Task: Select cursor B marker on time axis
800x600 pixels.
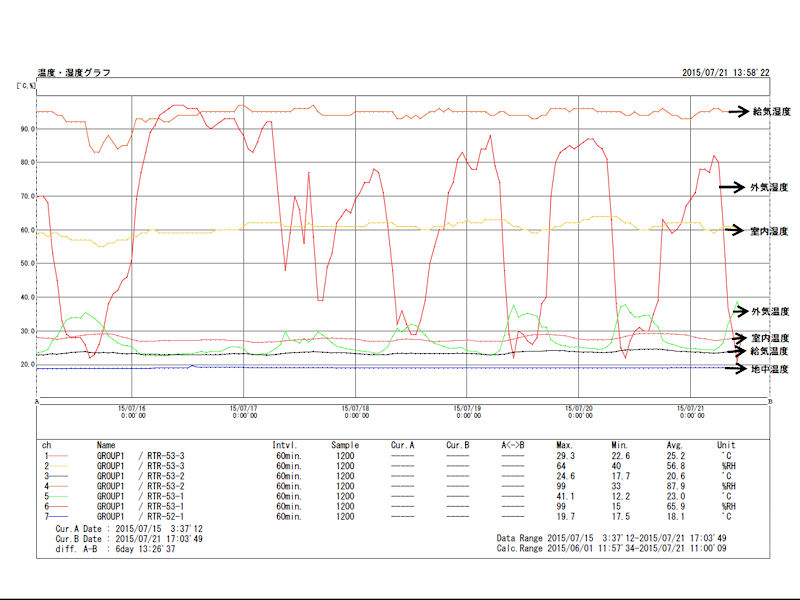Action: point(768,402)
